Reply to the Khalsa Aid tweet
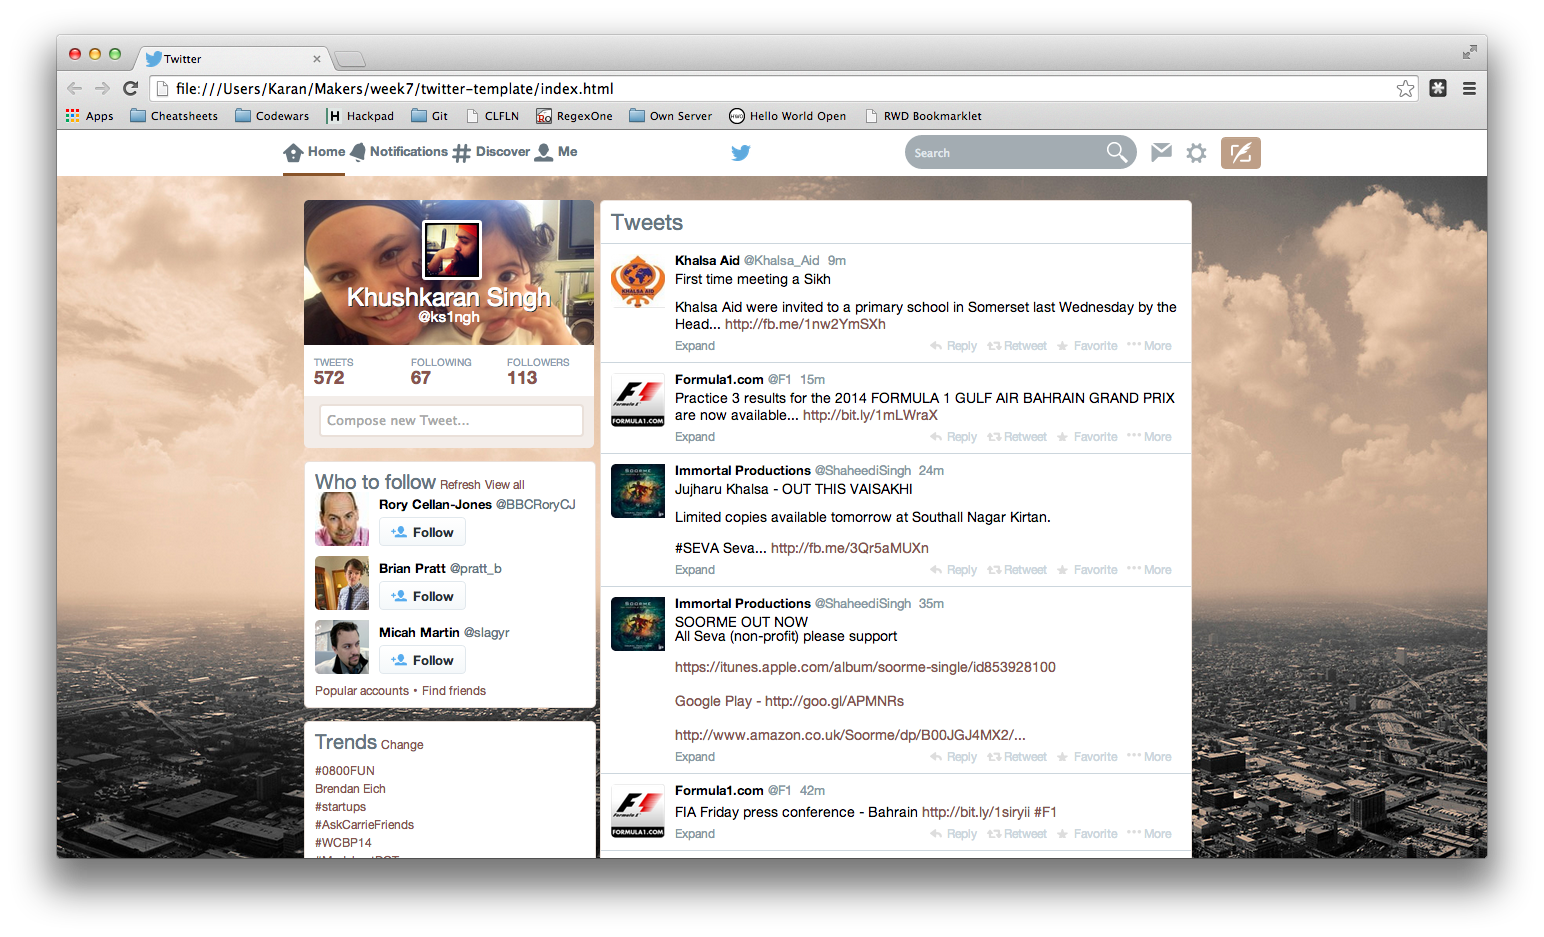The width and height of the screenshot is (1544, 937). pos(954,346)
